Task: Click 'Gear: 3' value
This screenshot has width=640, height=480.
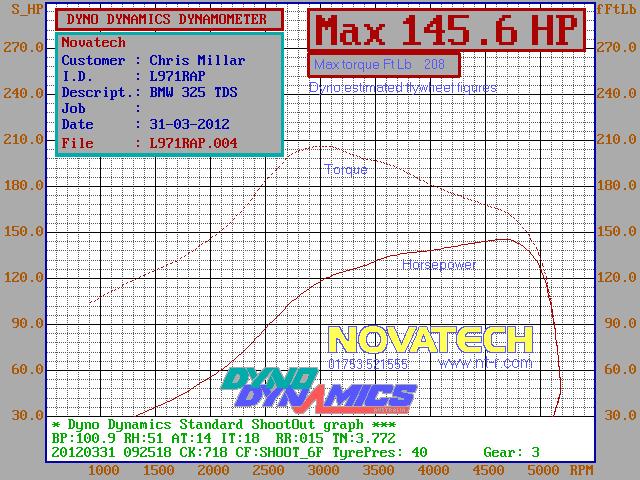Action: [511, 453]
